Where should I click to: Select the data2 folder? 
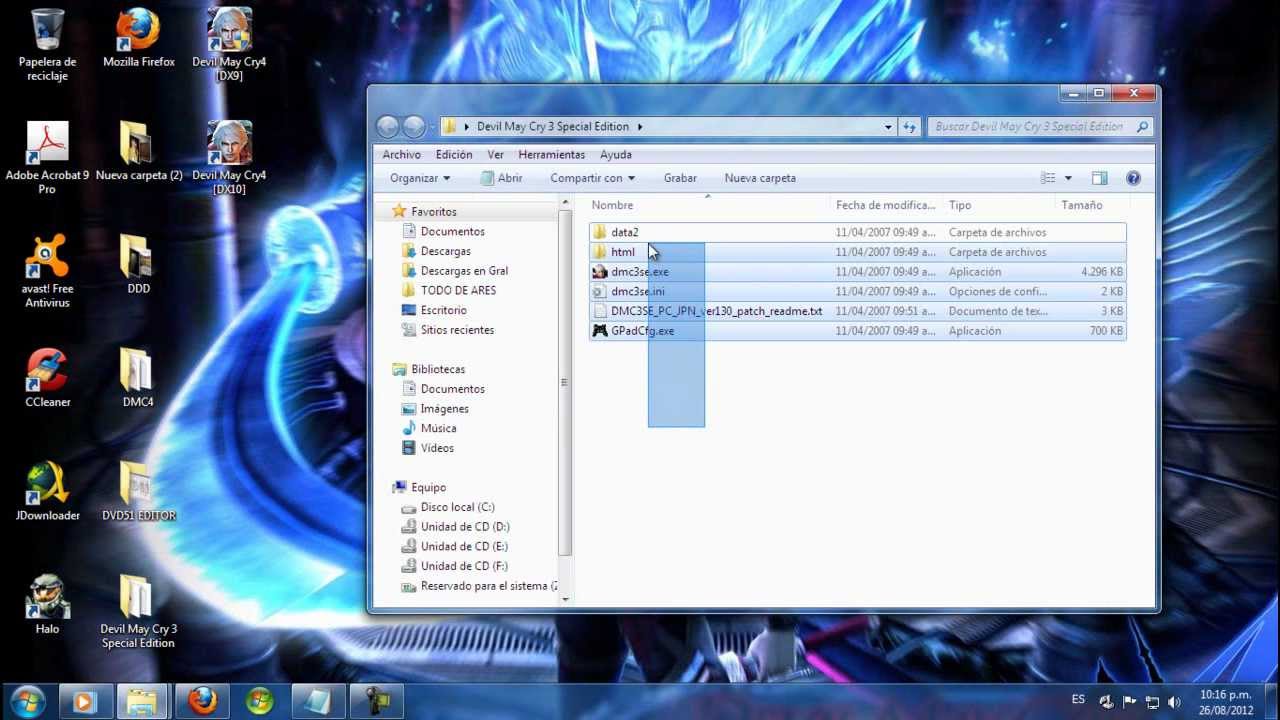tap(858, 232)
